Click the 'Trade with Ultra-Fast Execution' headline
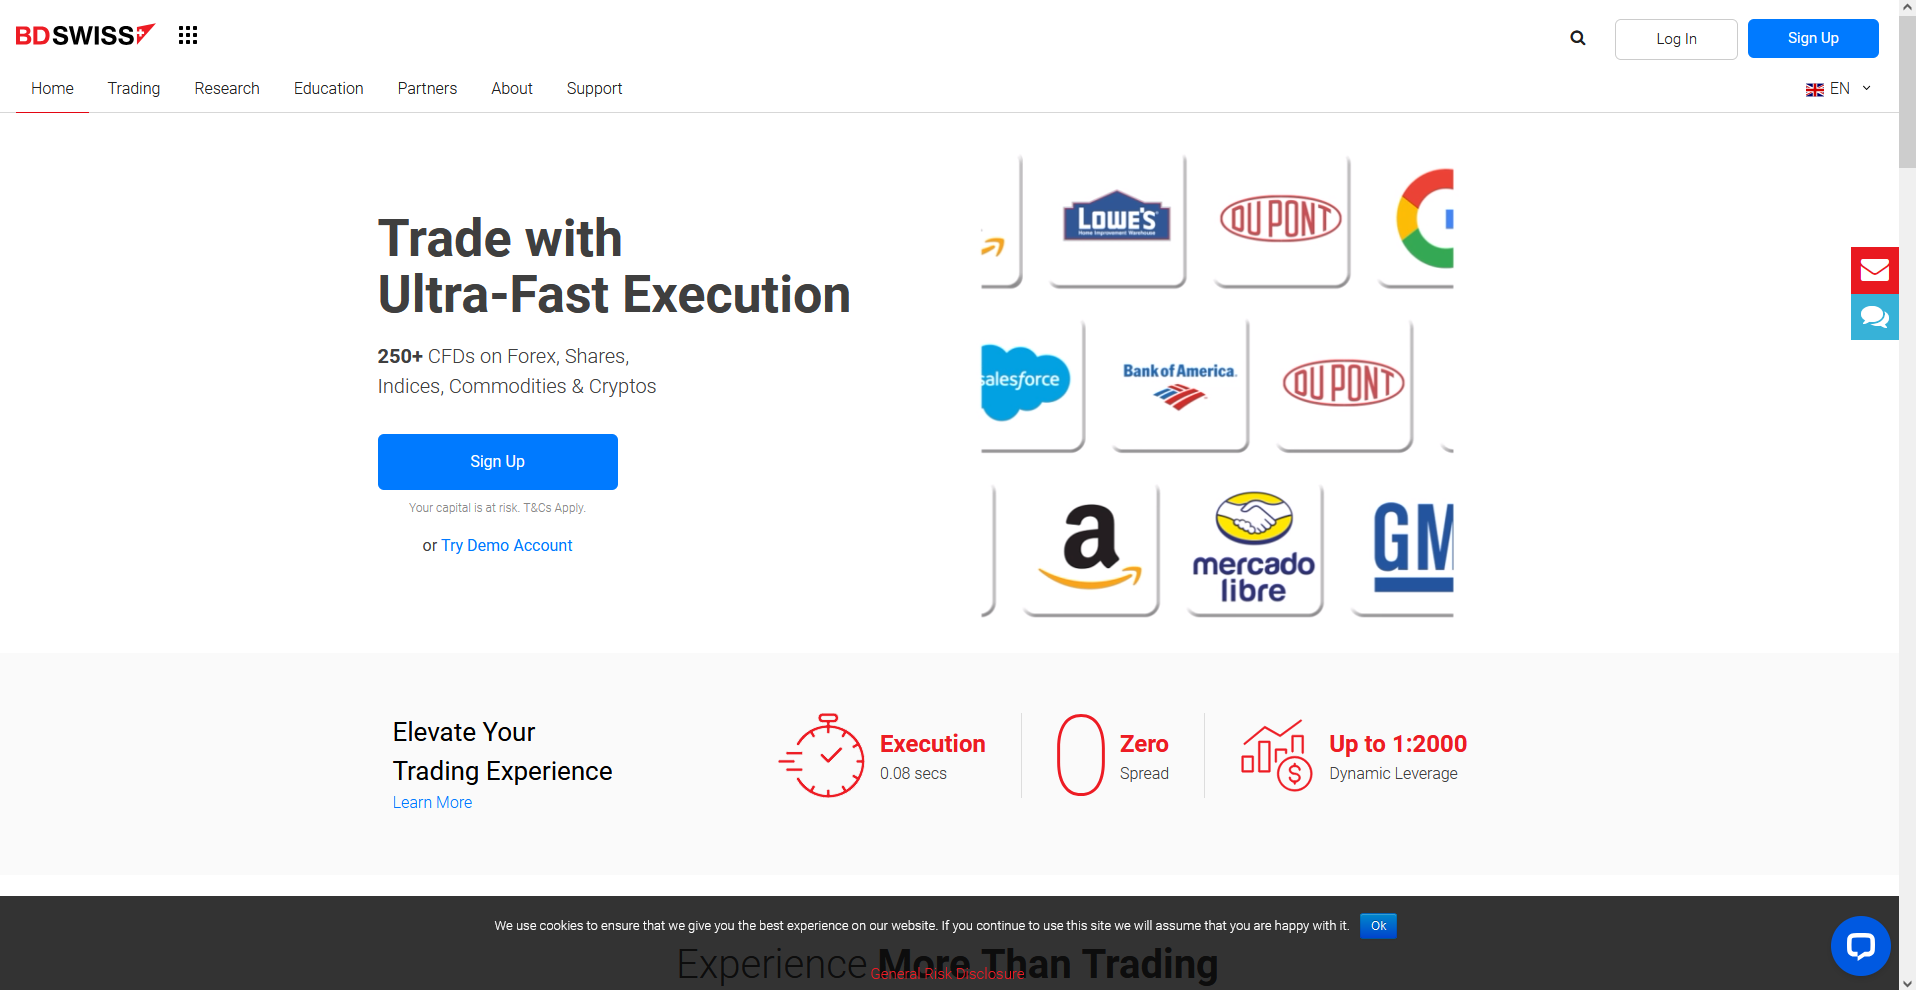 click(614, 266)
